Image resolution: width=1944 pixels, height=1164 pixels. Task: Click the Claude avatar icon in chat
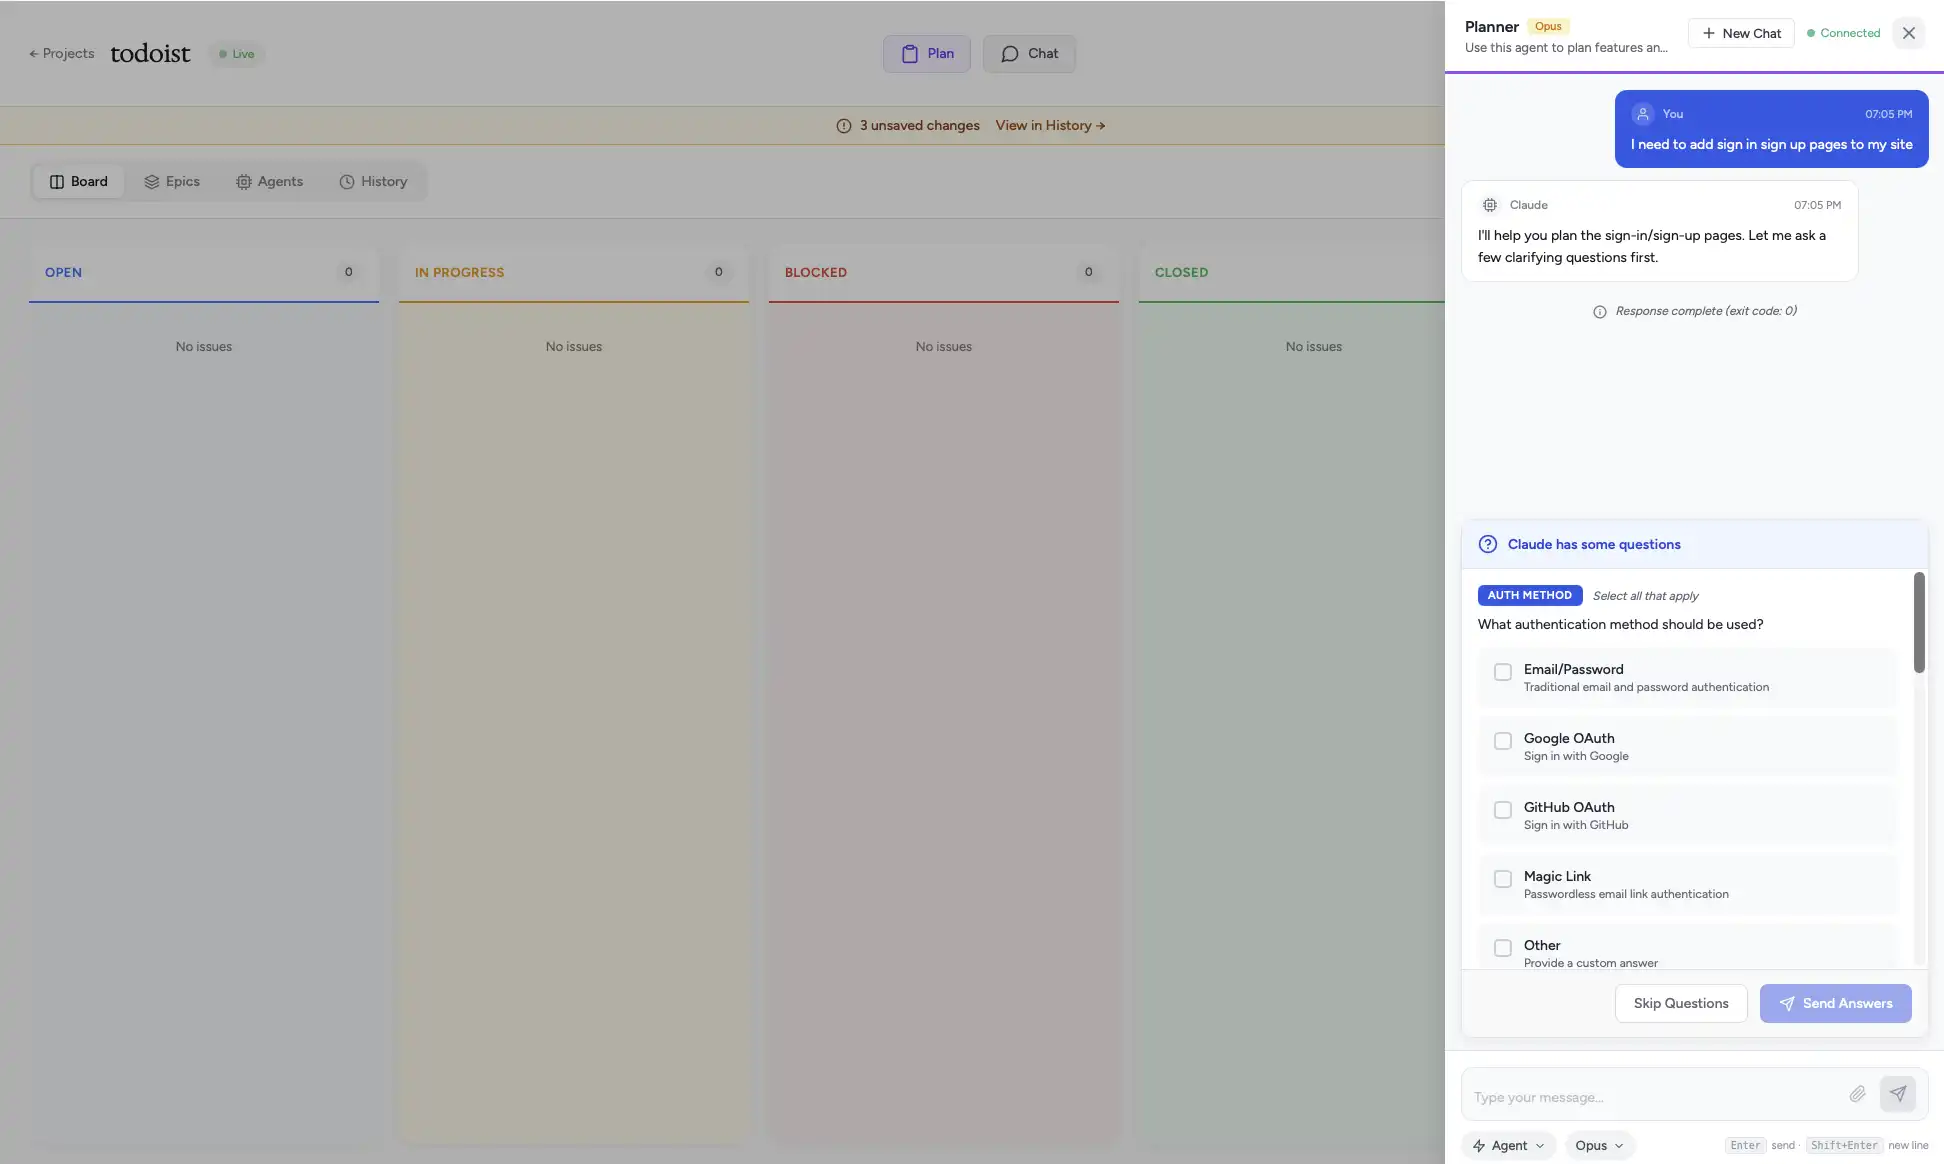1490,205
